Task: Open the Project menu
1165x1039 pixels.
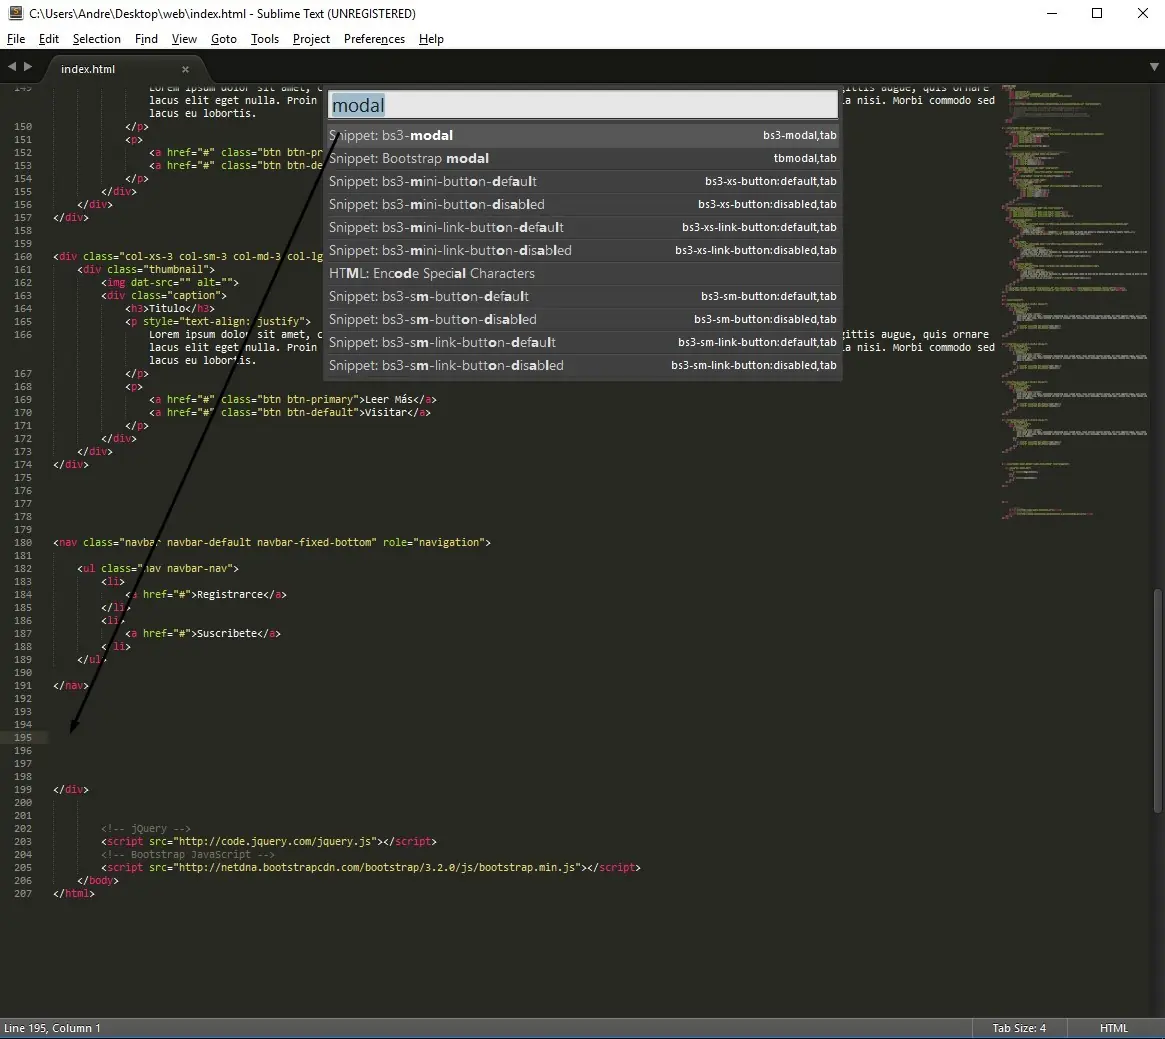Action: pos(311,39)
